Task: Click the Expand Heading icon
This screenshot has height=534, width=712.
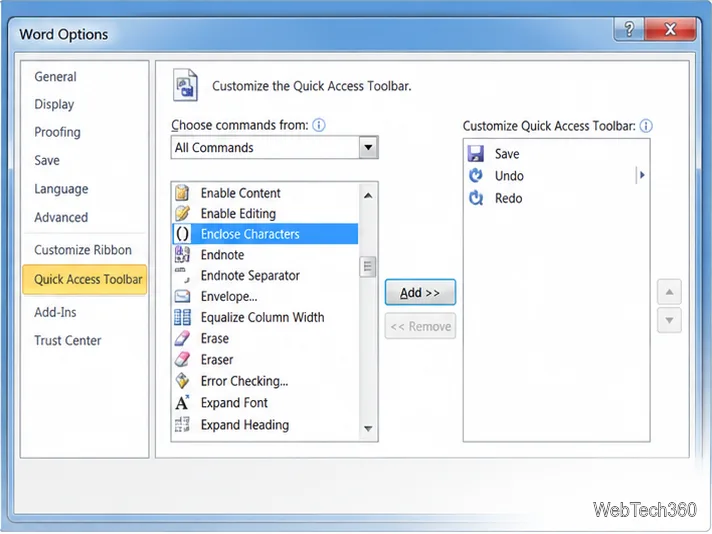Action: coord(182,424)
